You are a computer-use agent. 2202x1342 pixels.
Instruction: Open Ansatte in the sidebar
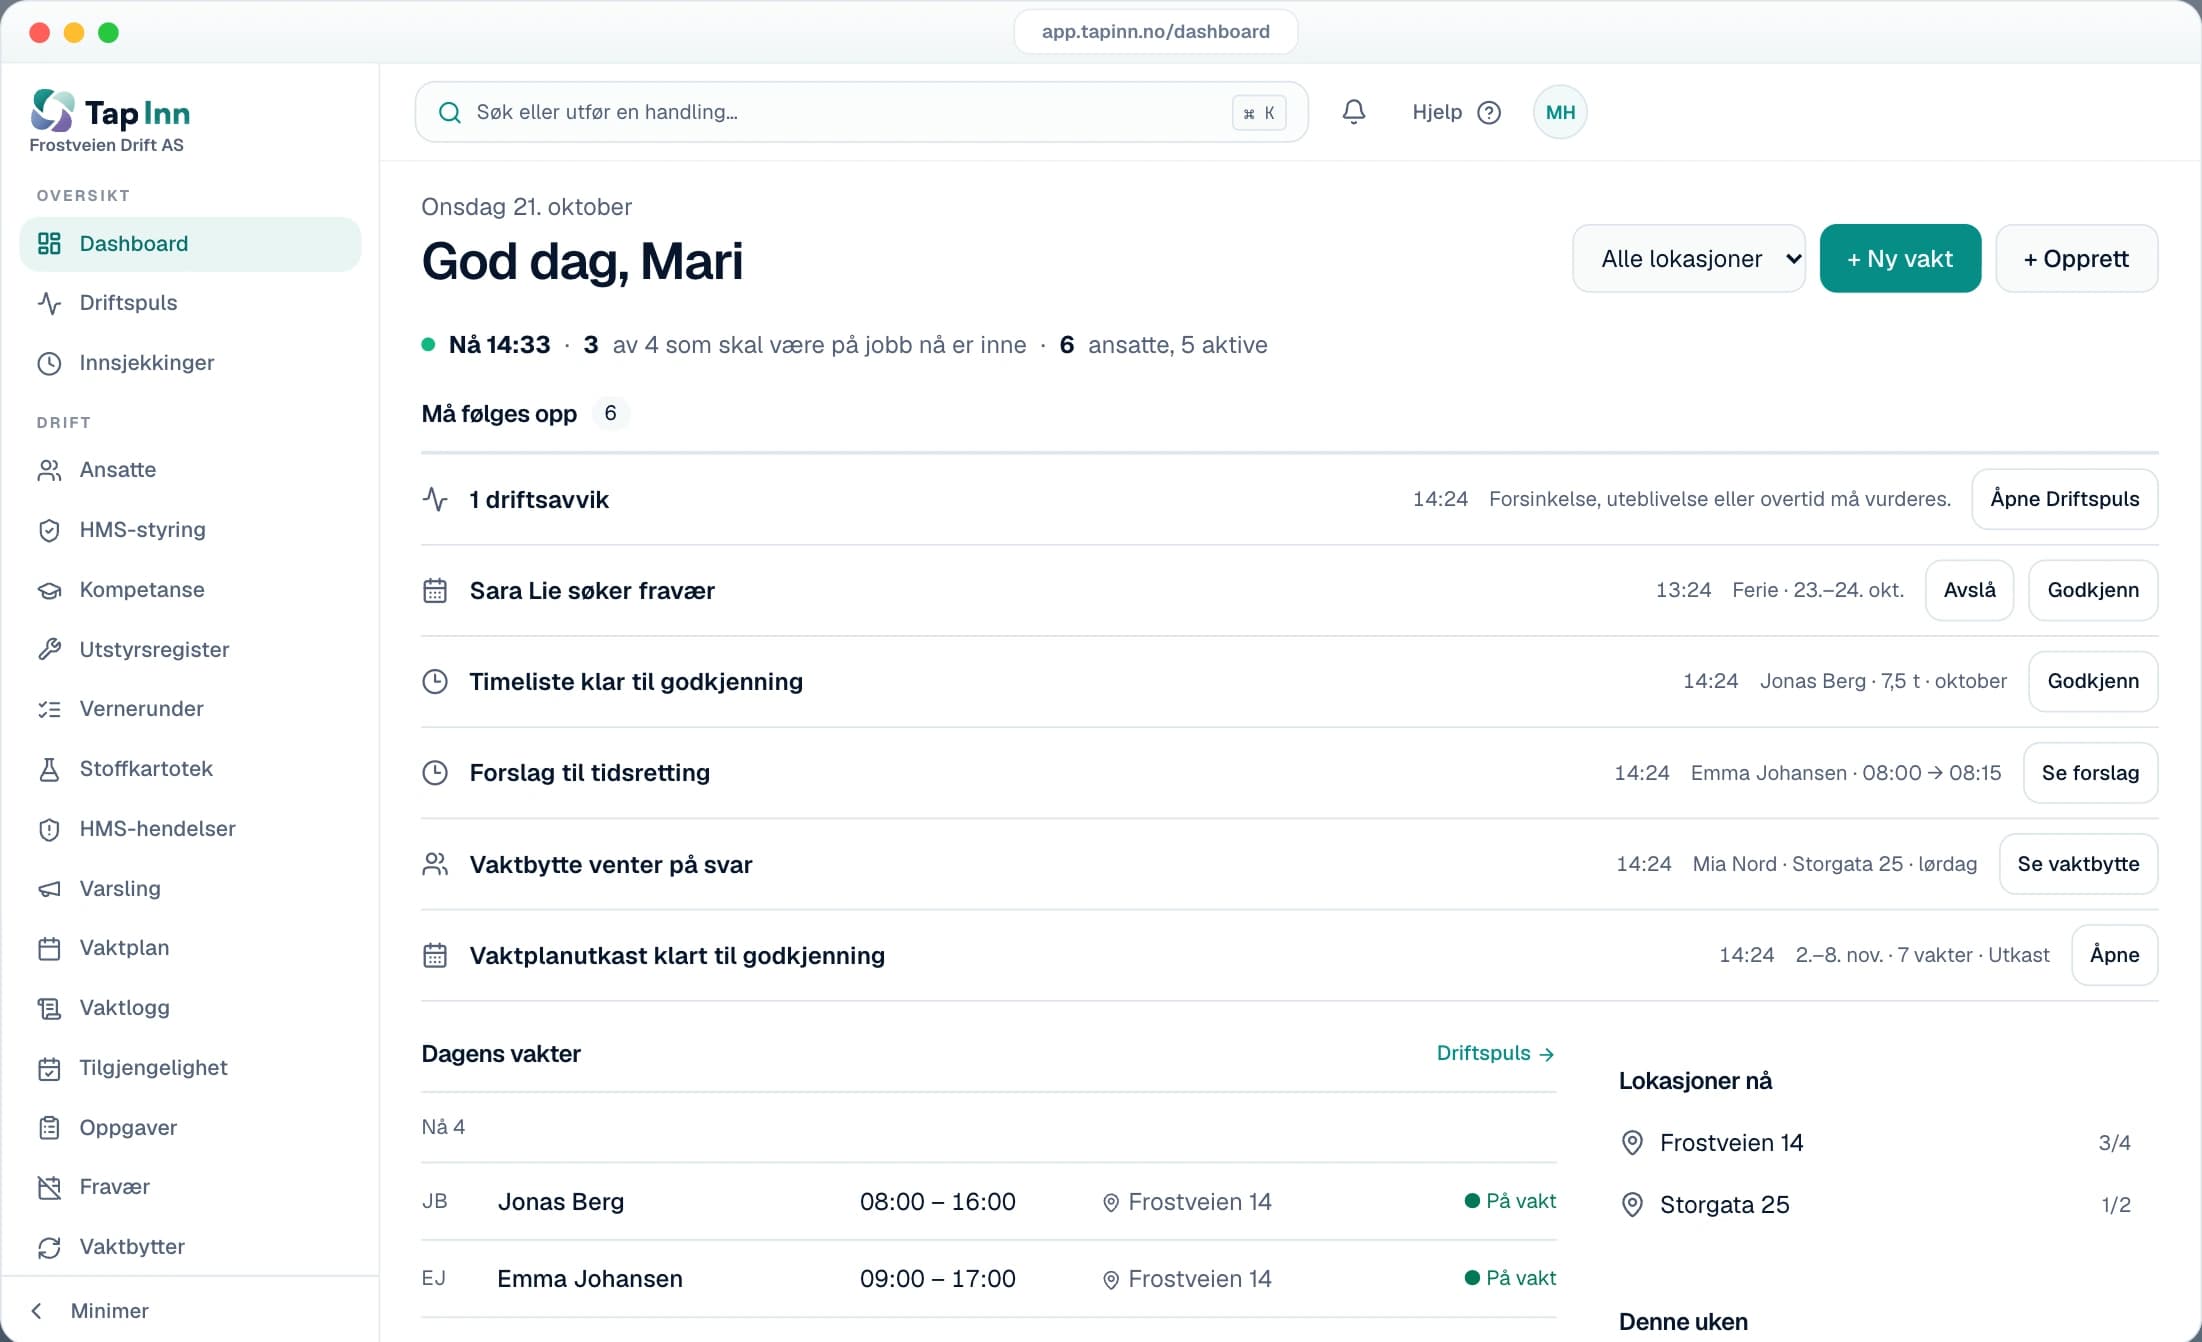click(x=190, y=470)
